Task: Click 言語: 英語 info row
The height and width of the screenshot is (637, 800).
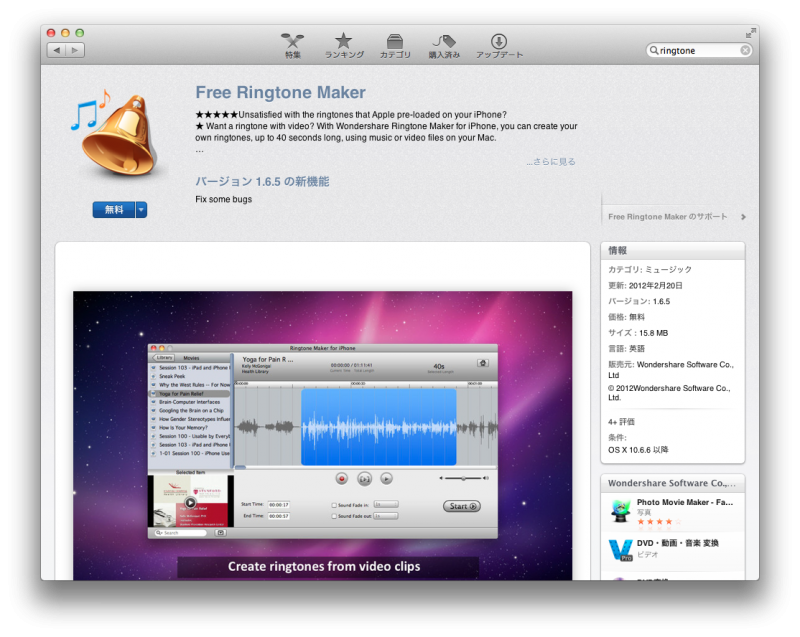Action: click(x=627, y=349)
